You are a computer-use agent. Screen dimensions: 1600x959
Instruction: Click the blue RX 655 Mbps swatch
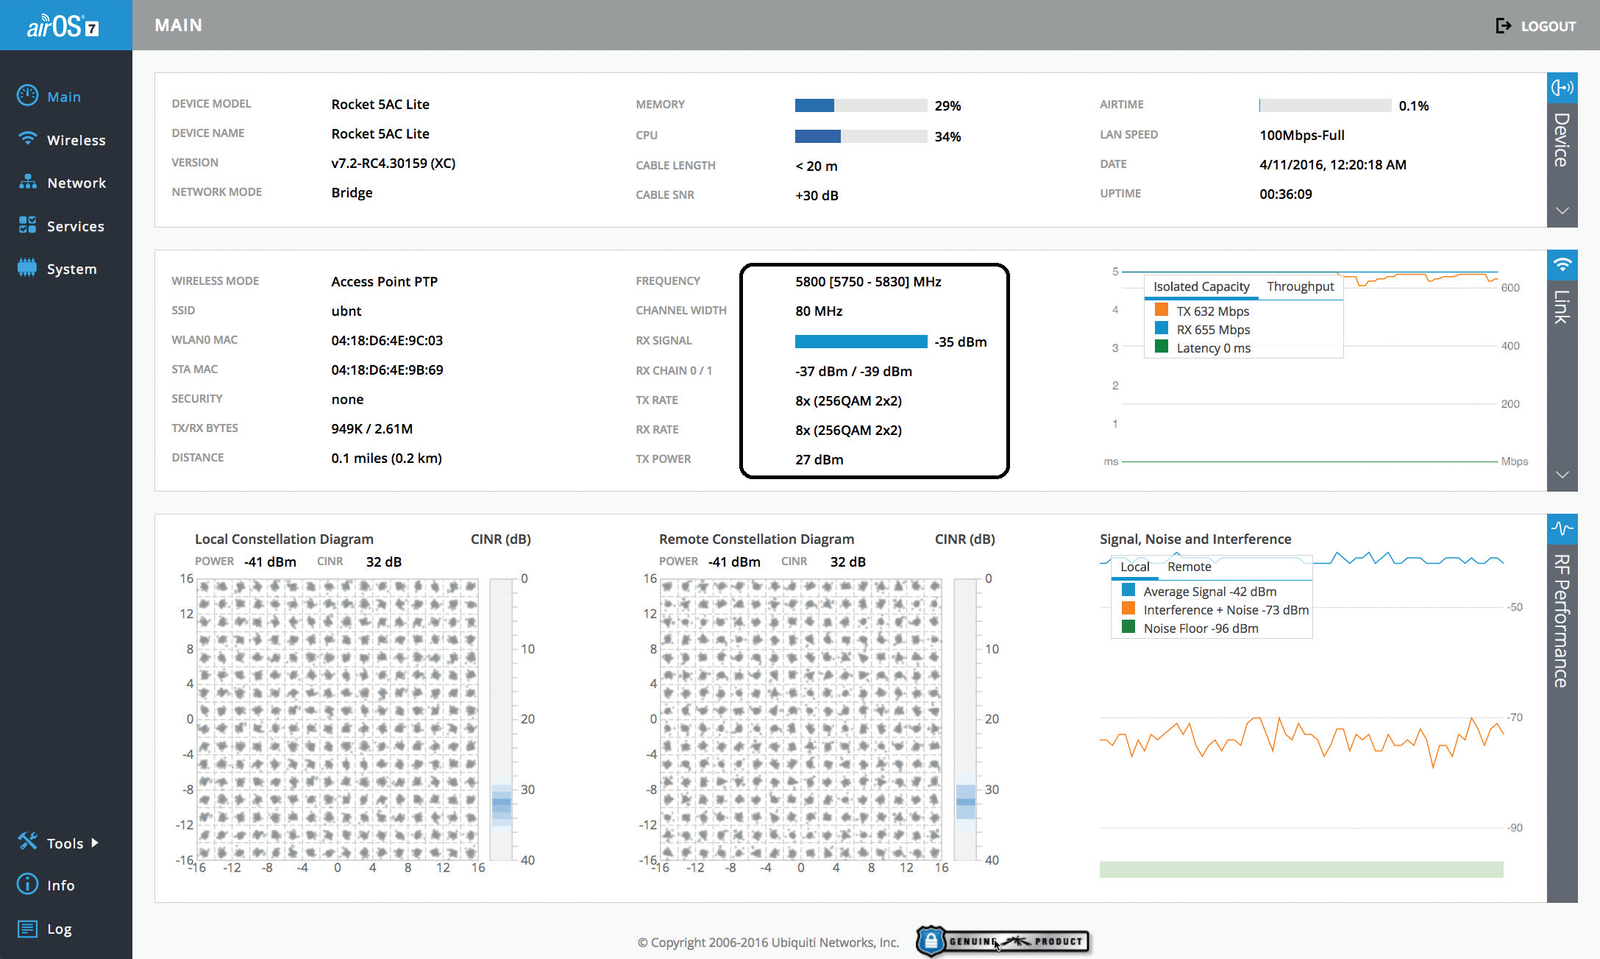pos(1161,328)
